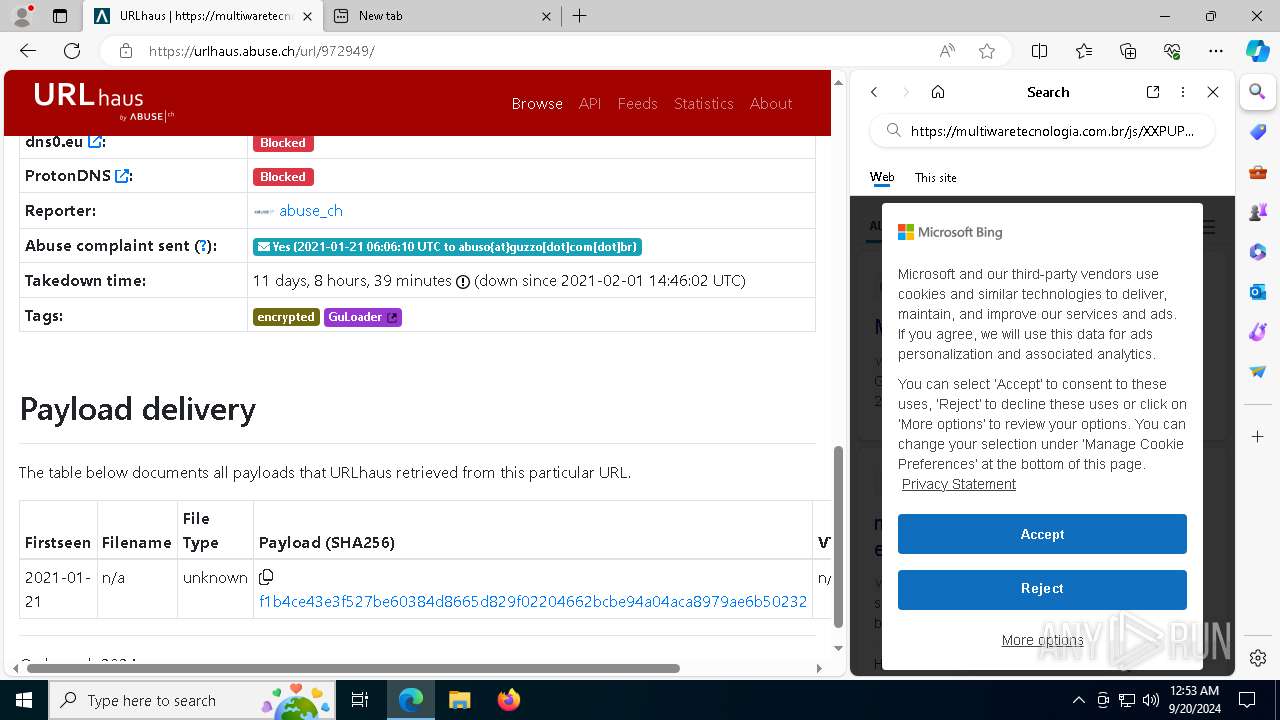Open dns0.eu external link icon
The width and height of the screenshot is (1280, 720).
[95, 142]
